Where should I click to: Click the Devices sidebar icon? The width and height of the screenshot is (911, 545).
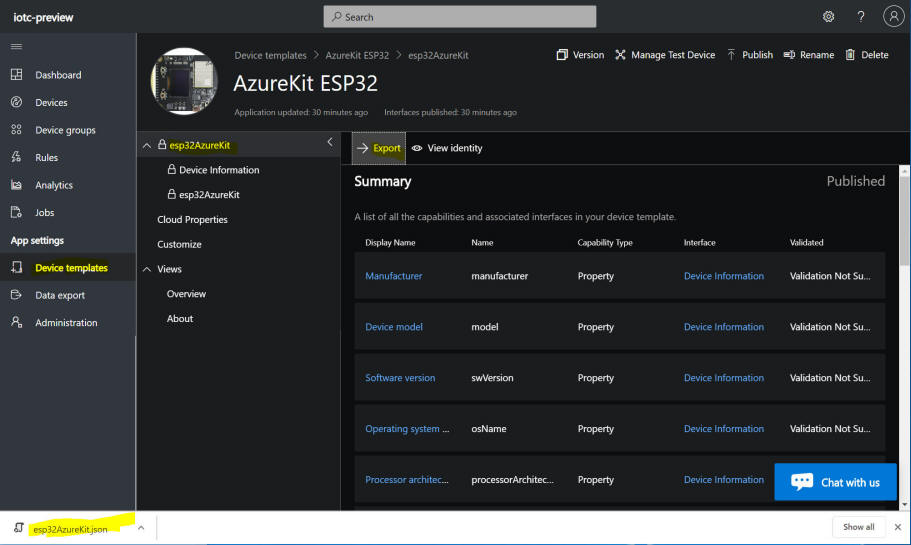[16, 102]
